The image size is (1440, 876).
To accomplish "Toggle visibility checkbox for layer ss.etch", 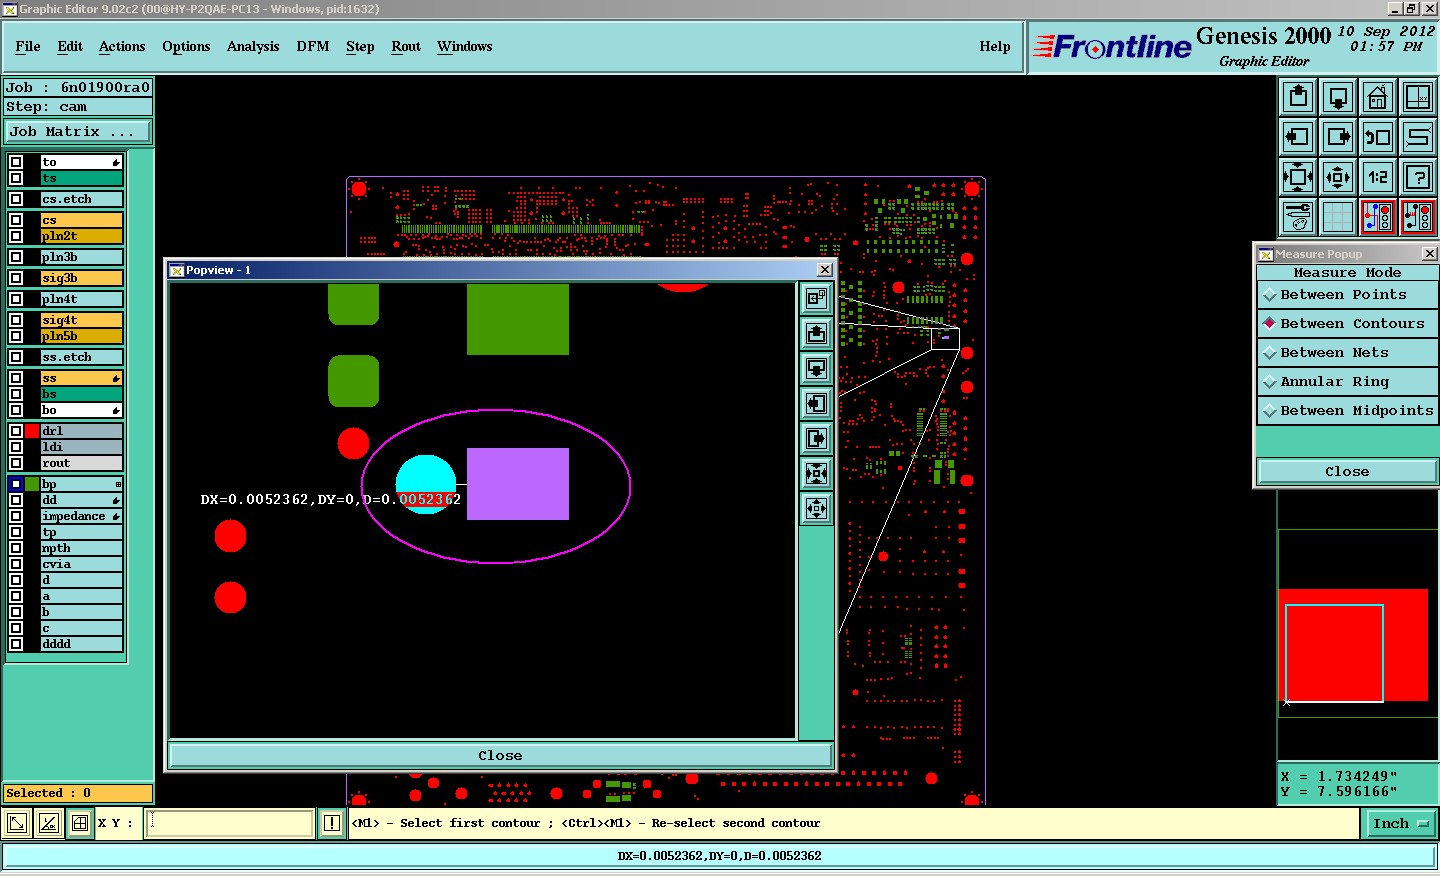I will 16,357.
